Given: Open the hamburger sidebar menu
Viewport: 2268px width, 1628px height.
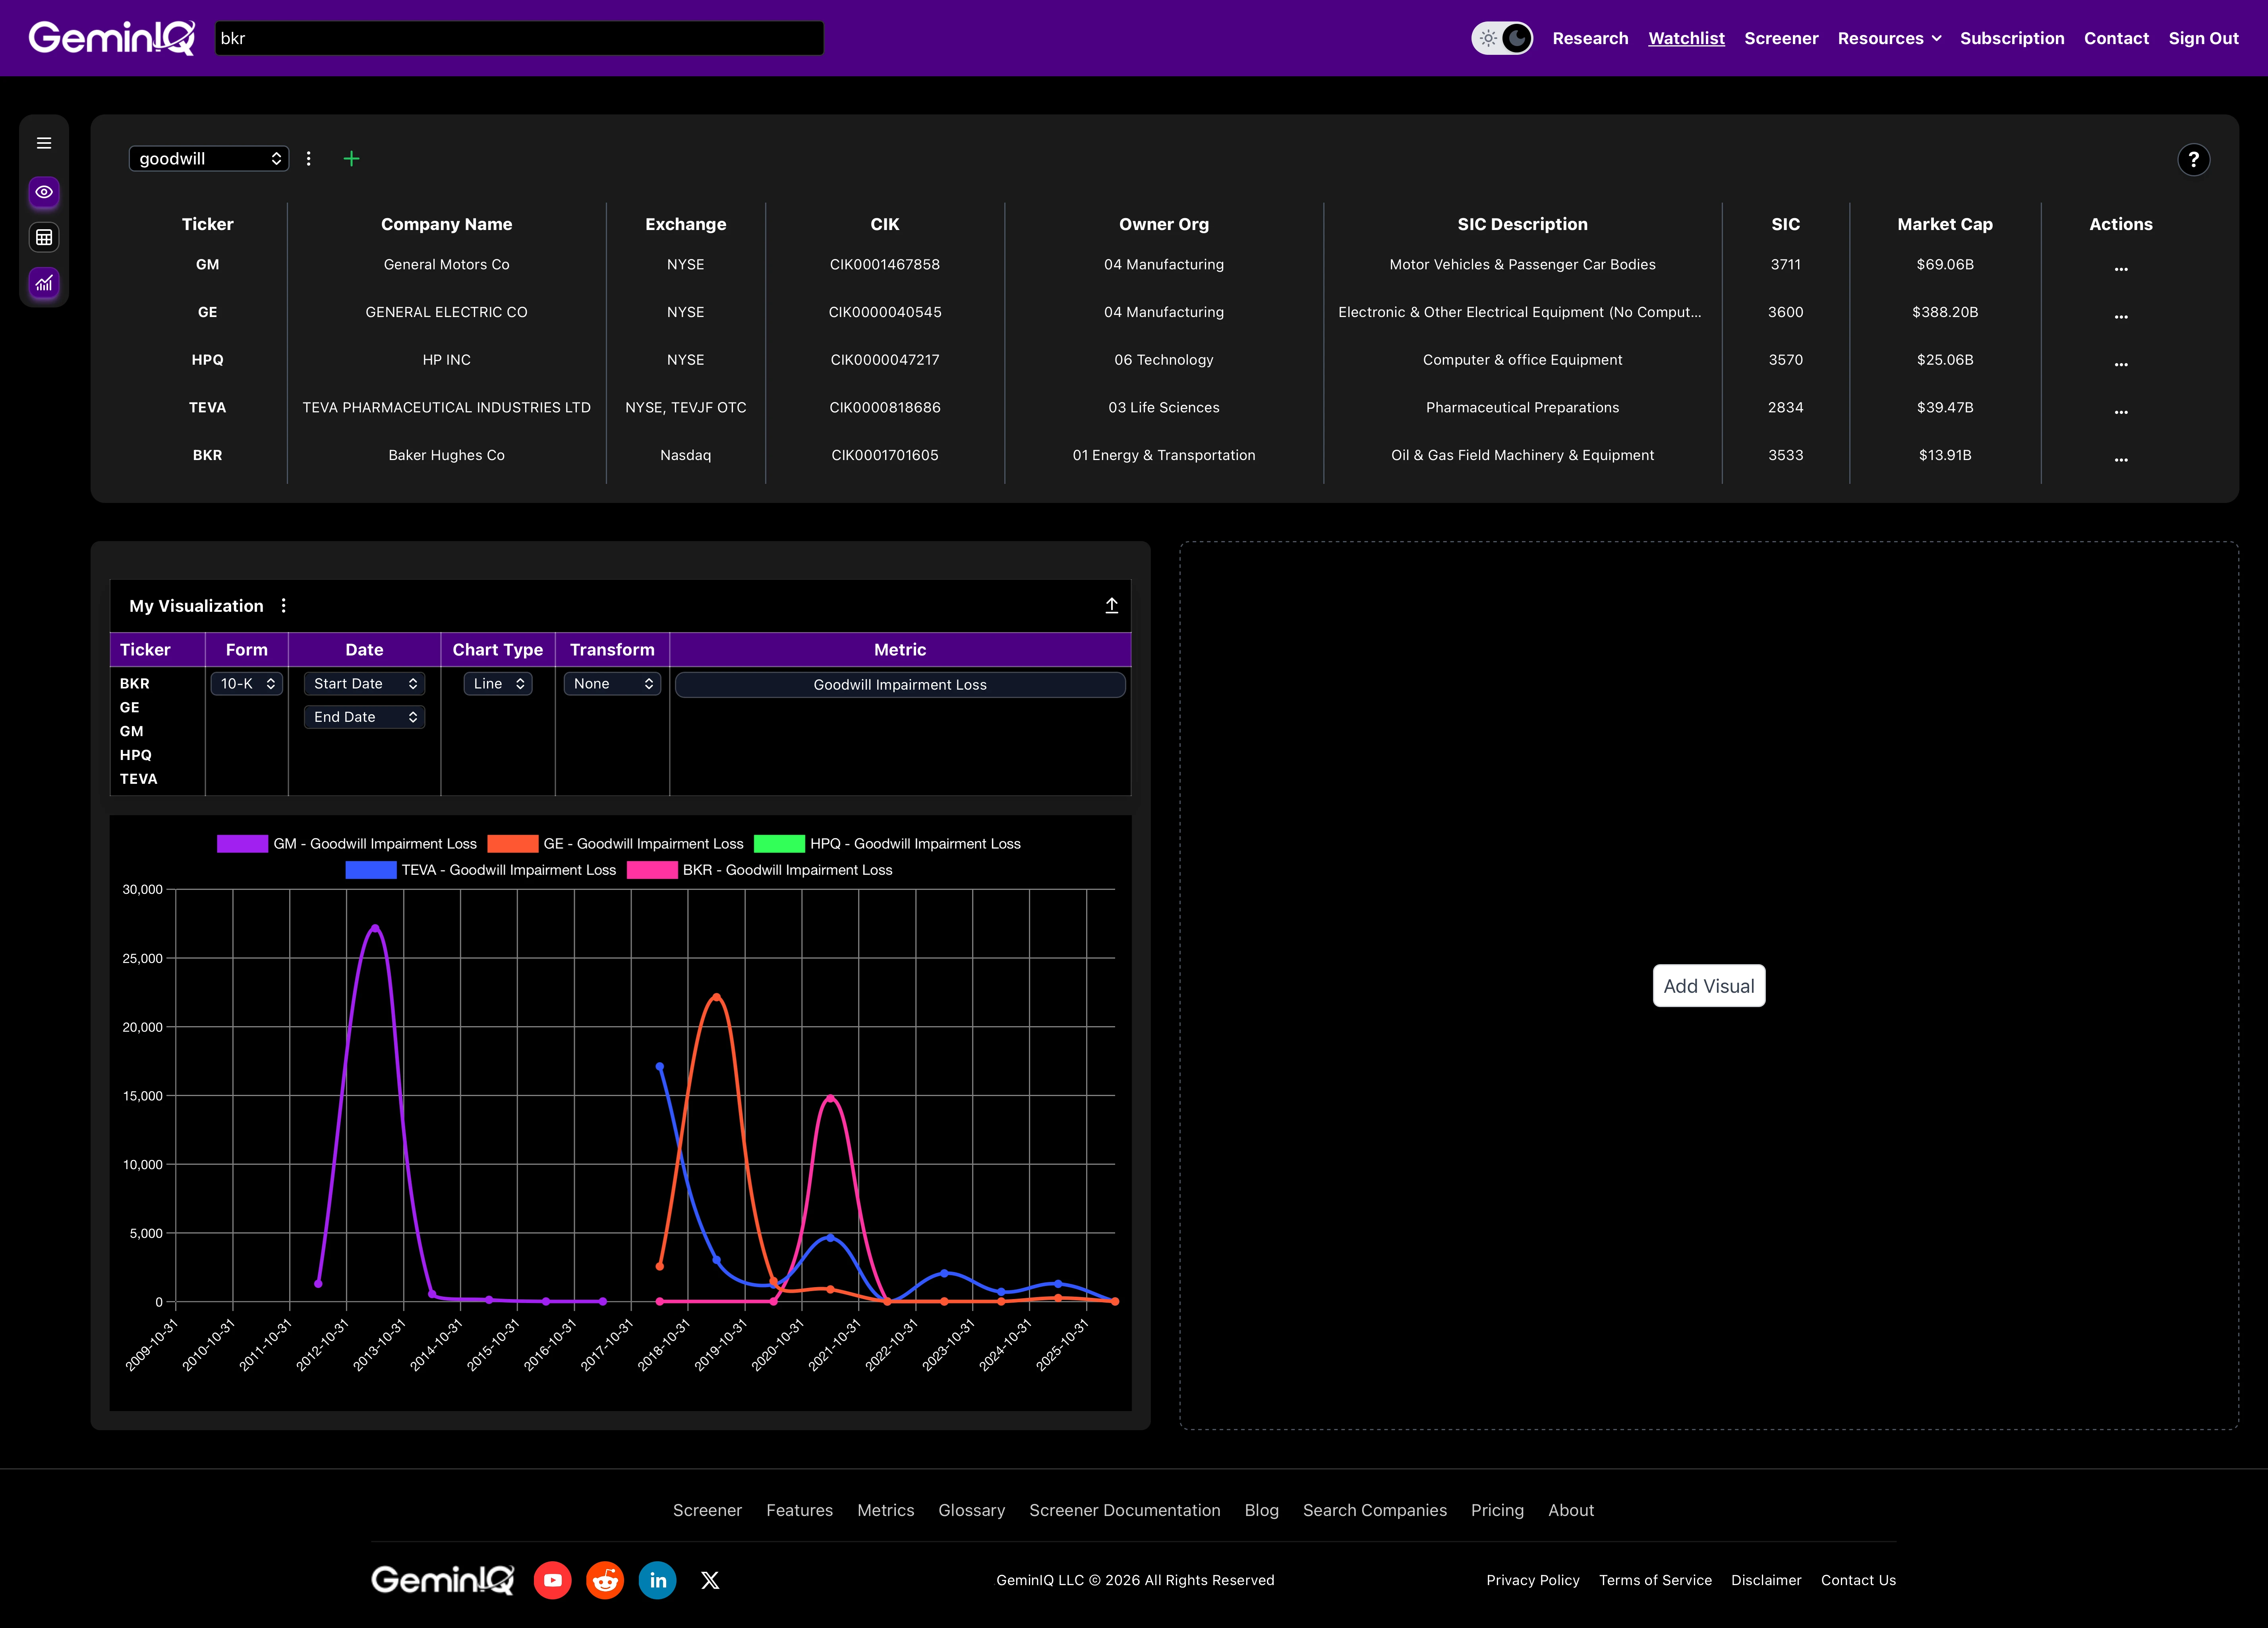Looking at the screenshot, I should click(44, 143).
